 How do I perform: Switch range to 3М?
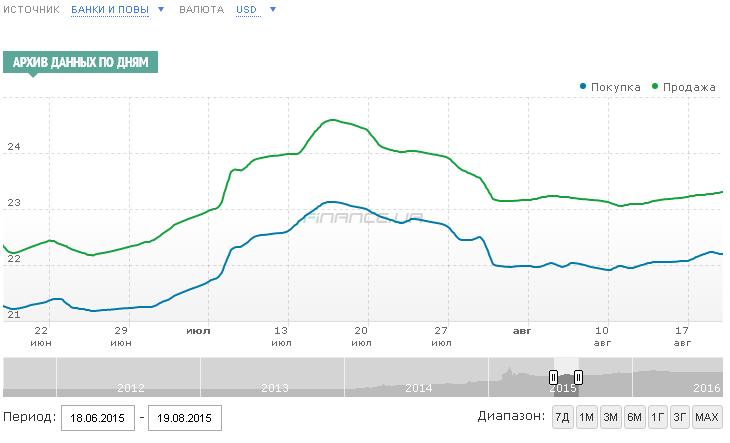tap(610, 416)
